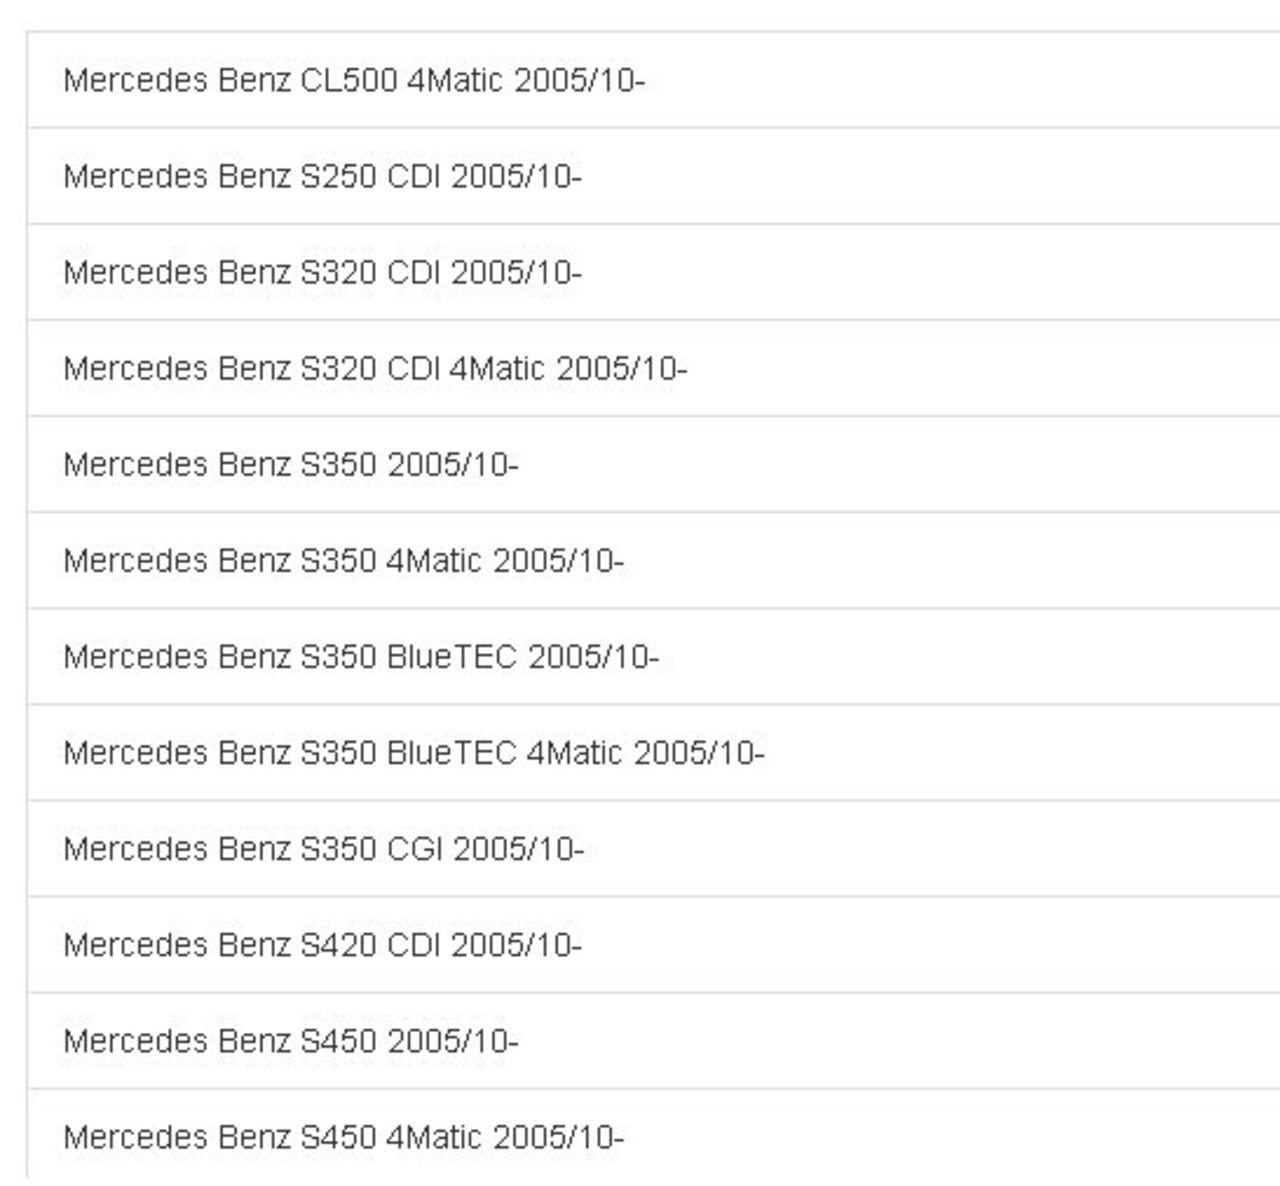Click the S250 CDI model text

coord(370,176)
